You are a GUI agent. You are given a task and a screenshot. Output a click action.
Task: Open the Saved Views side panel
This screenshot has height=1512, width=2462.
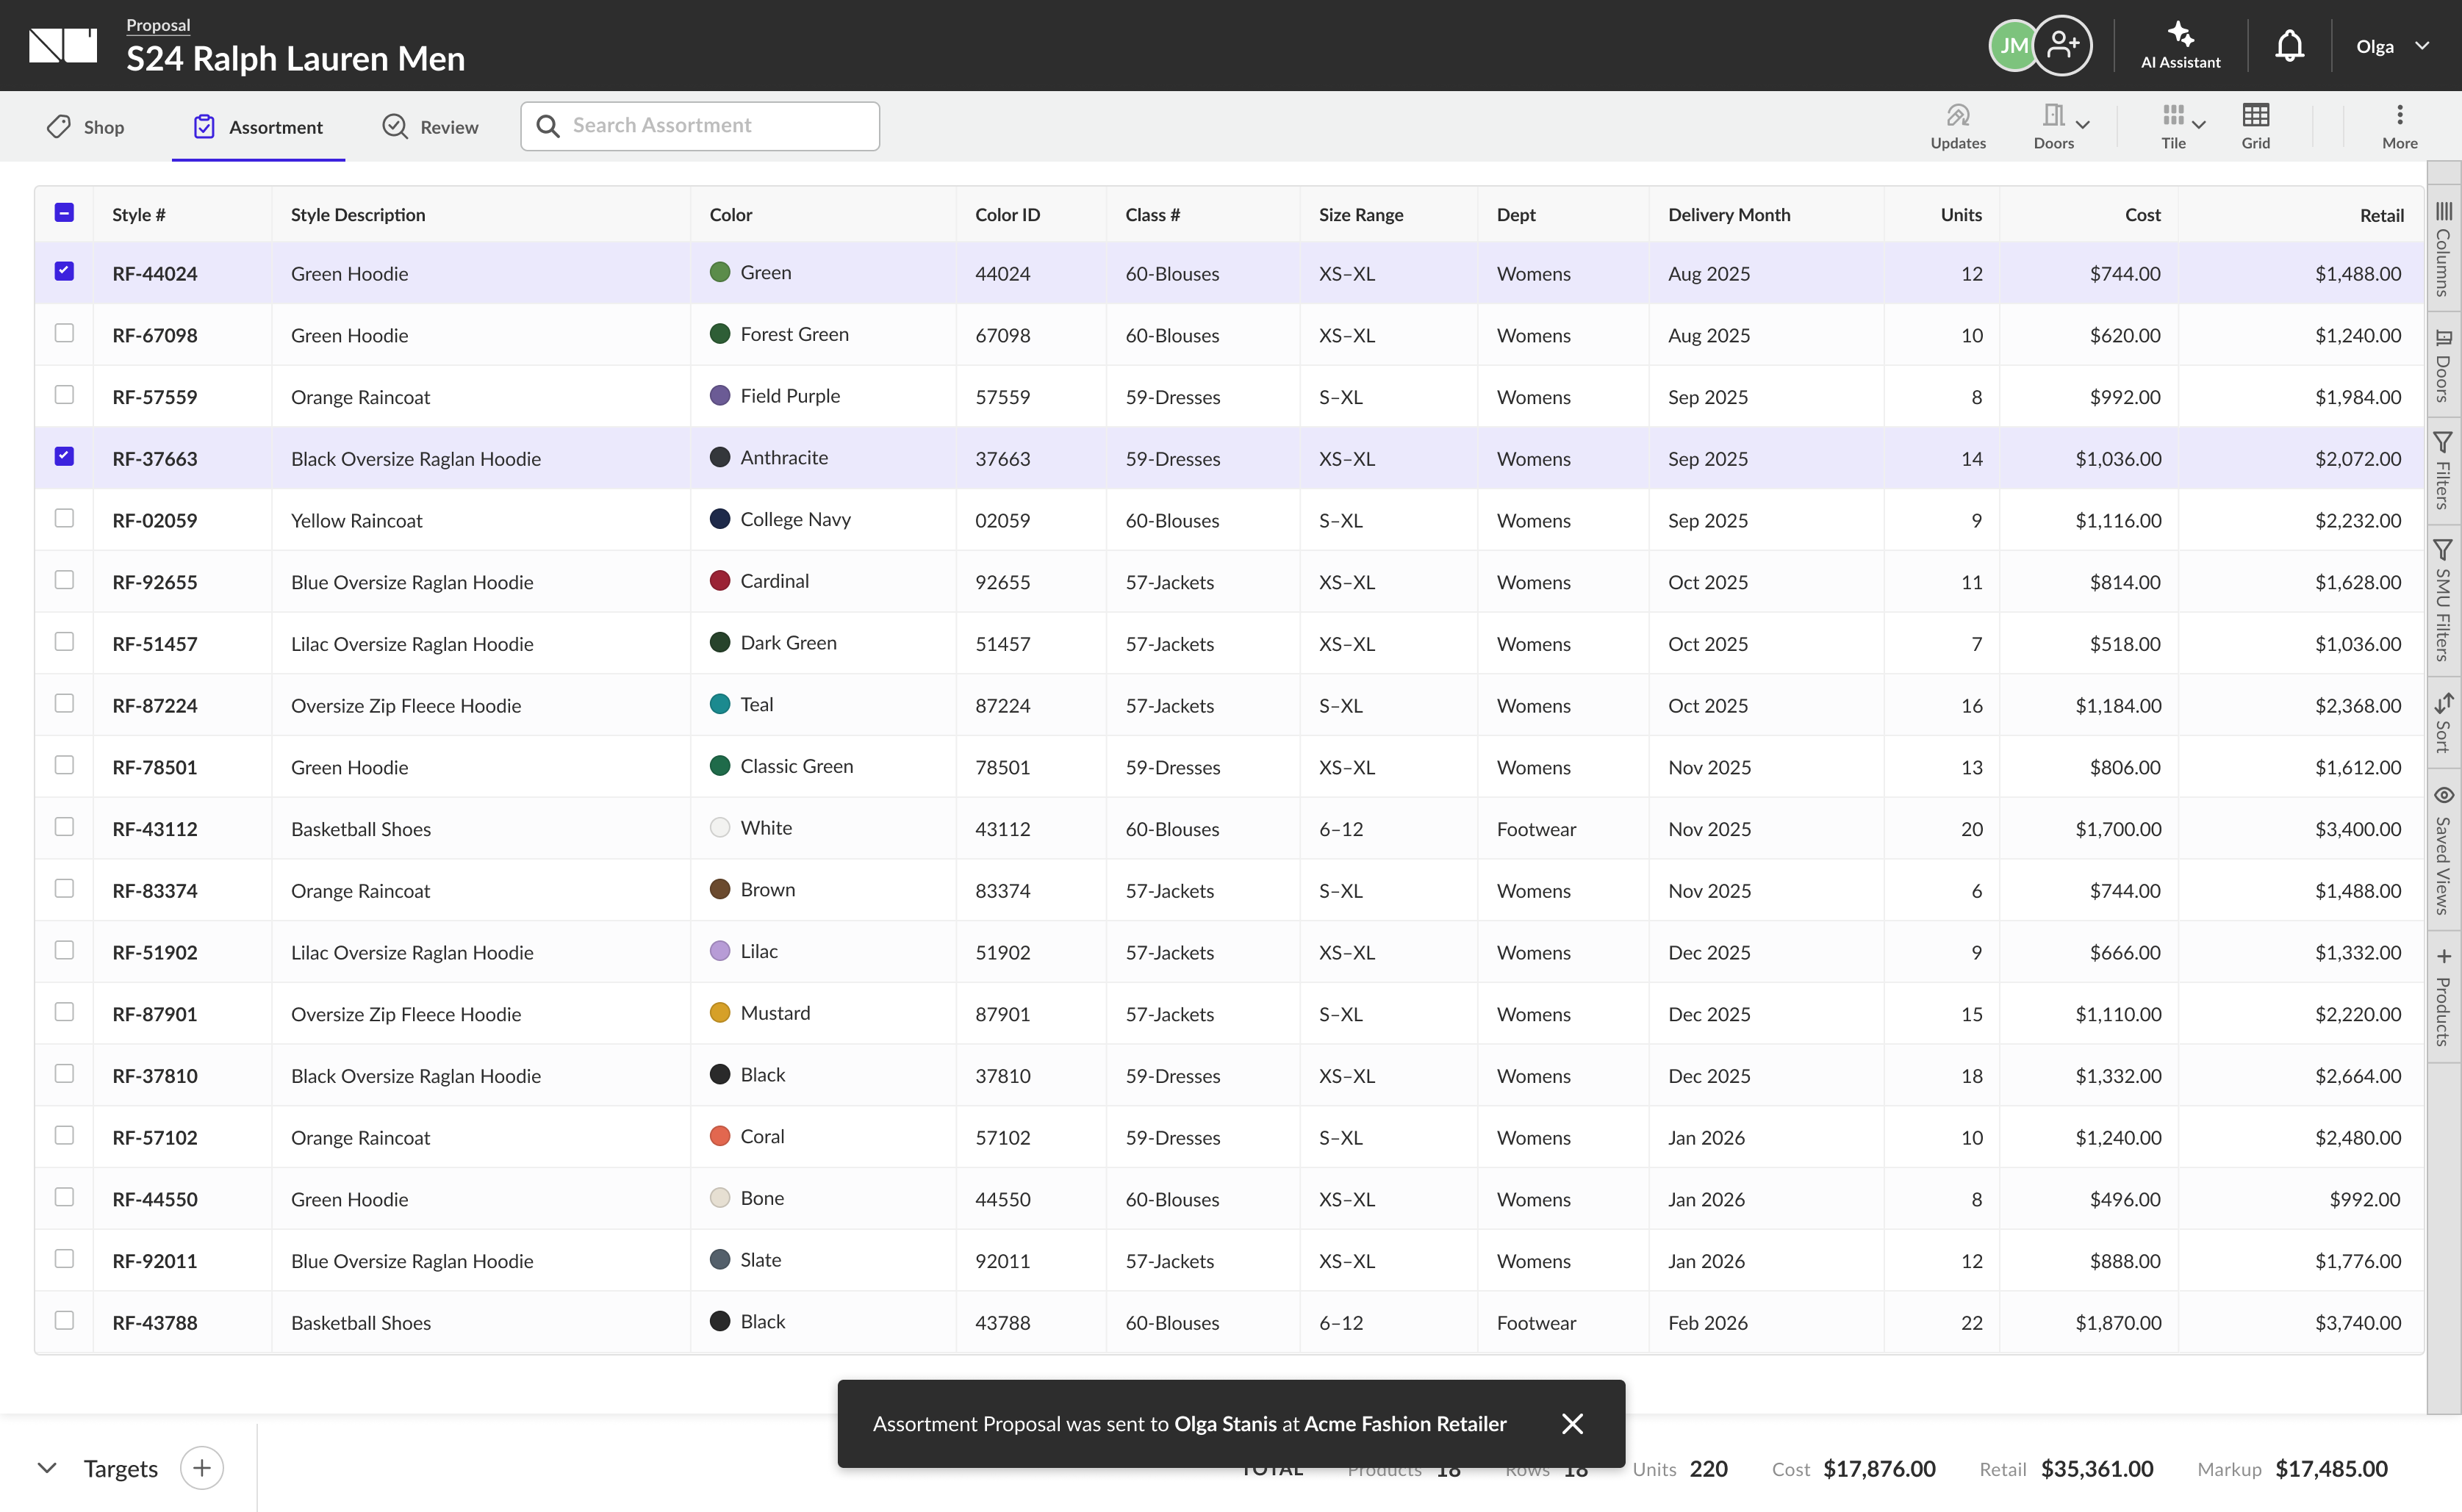[x=2443, y=851]
